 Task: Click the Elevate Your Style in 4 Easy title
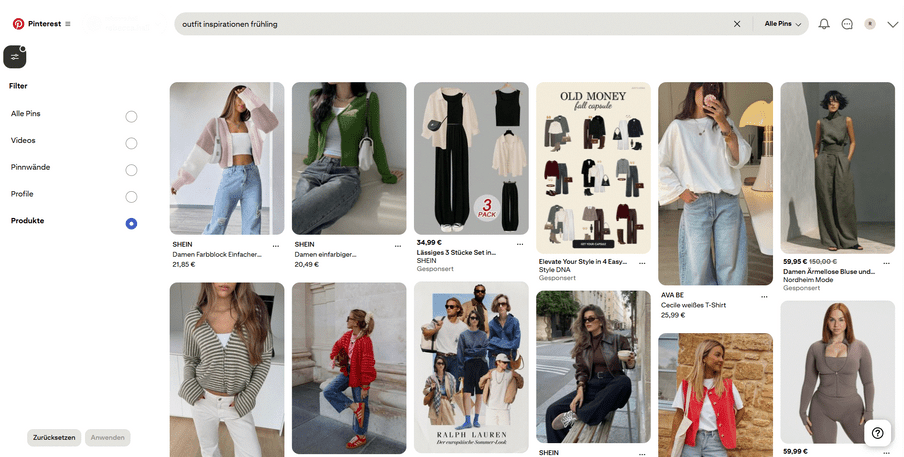(x=582, y=262)
